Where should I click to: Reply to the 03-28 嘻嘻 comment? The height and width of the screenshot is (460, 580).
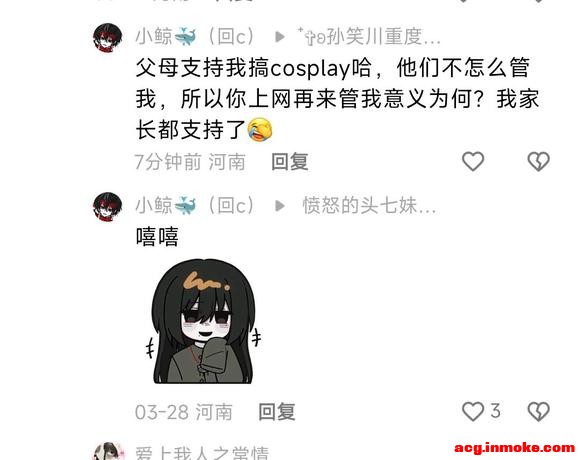tap(277, 412)
